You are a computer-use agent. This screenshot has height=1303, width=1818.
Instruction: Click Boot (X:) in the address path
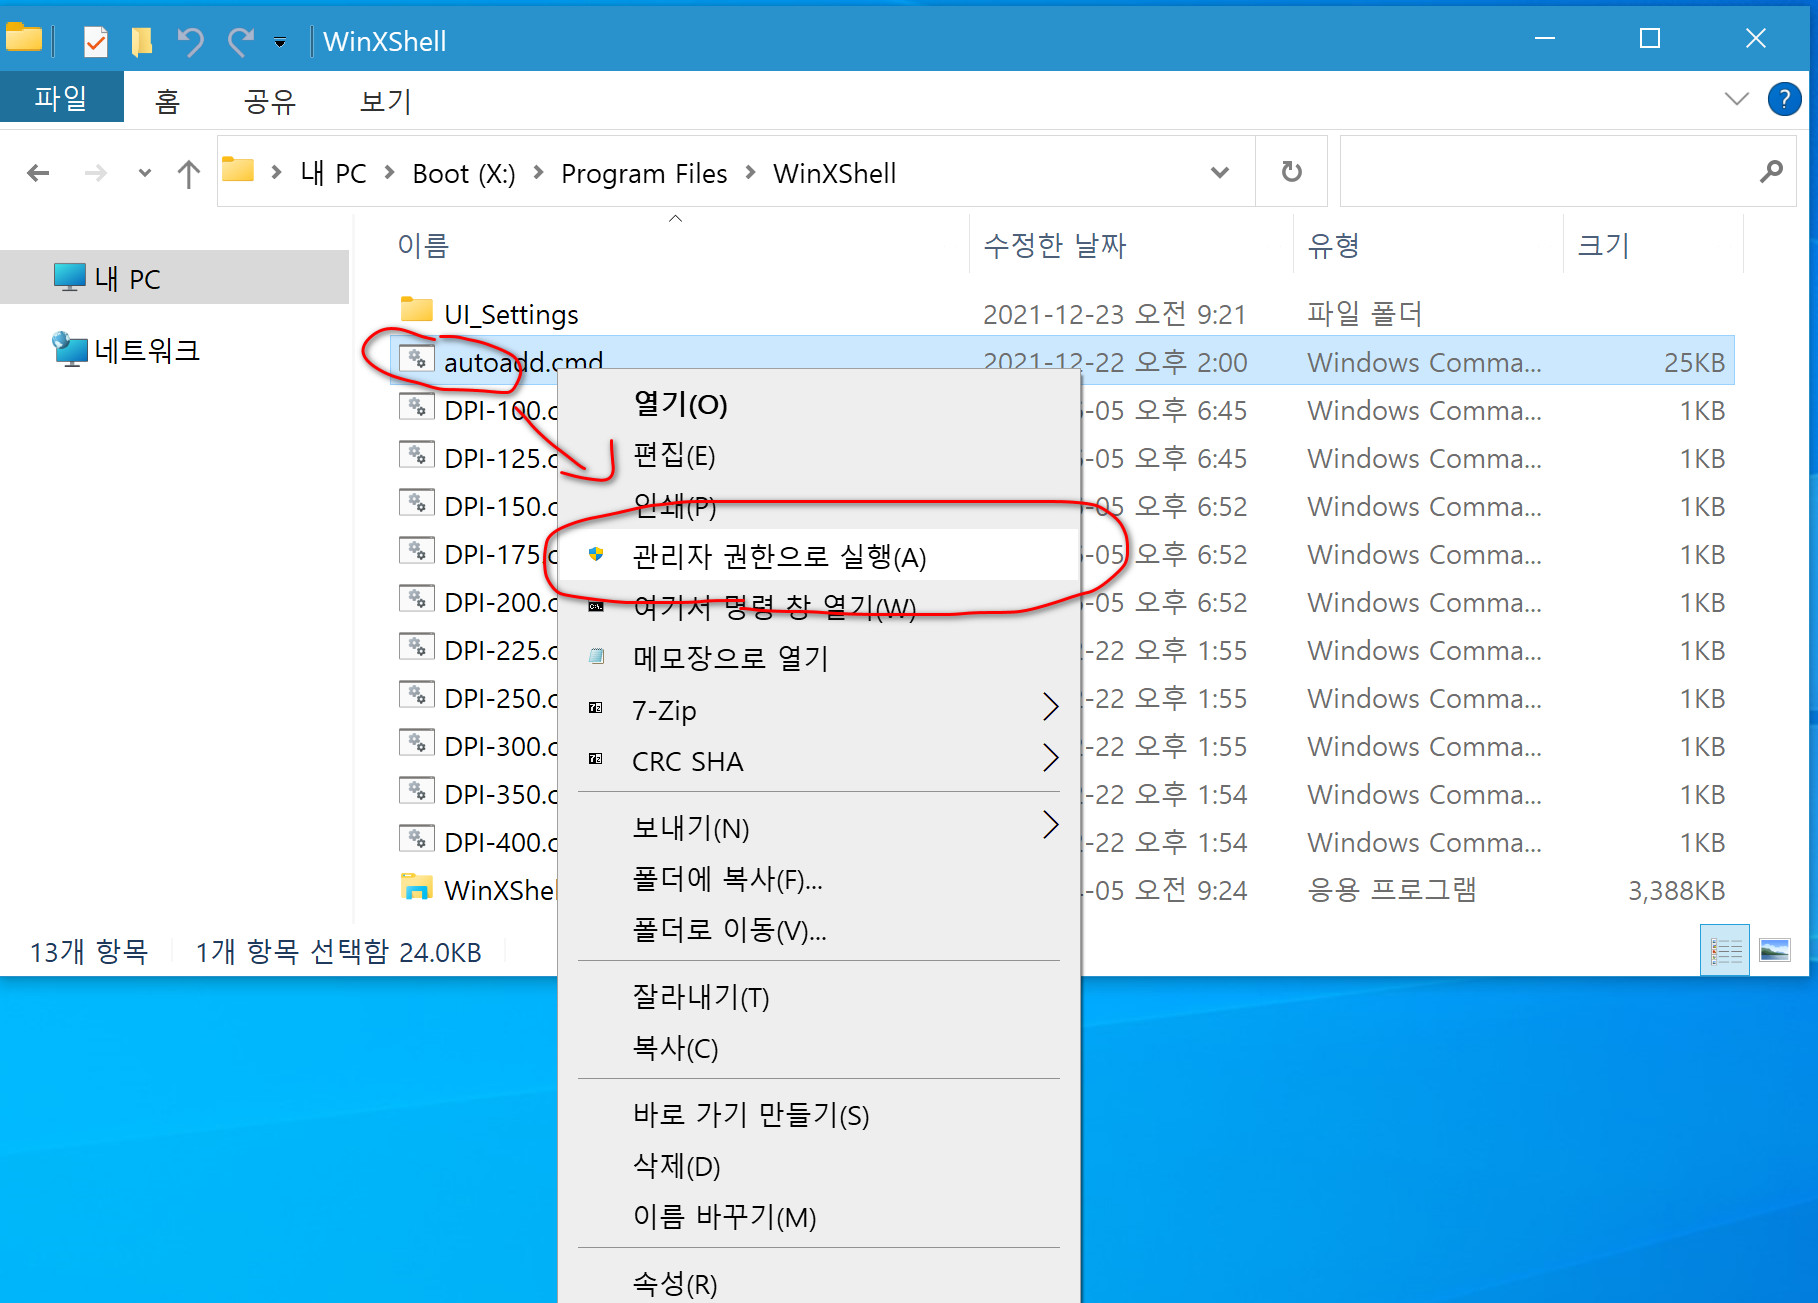[464, 174]
